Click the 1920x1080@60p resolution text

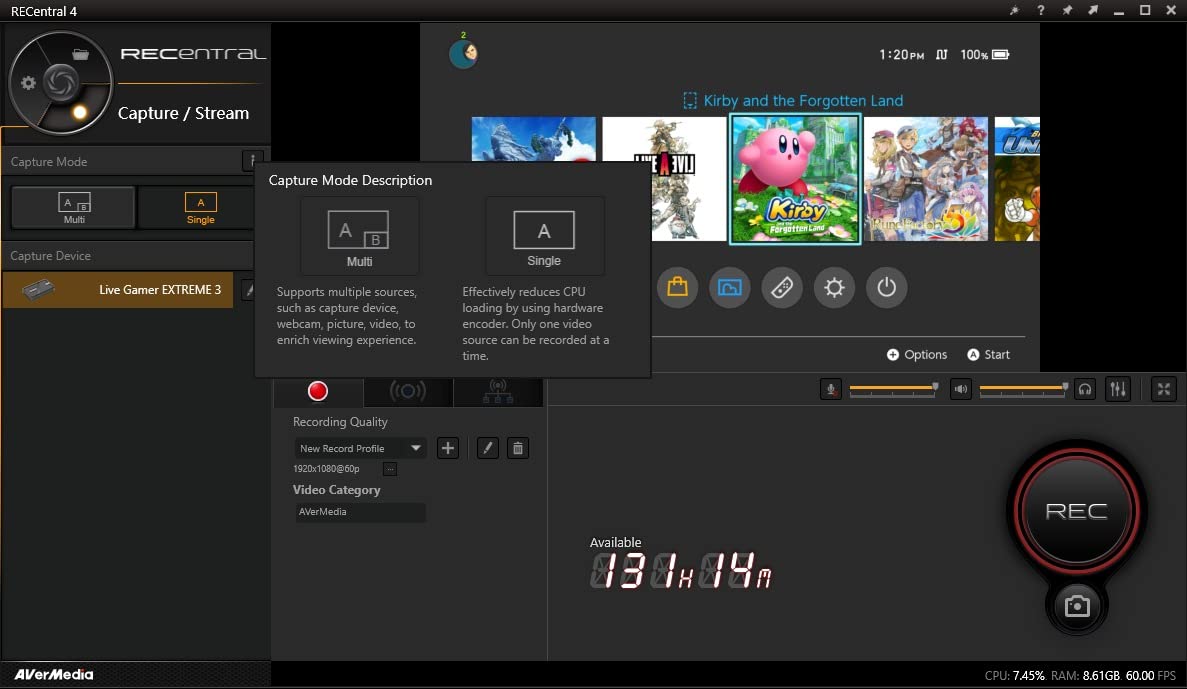tap(326, 469)
